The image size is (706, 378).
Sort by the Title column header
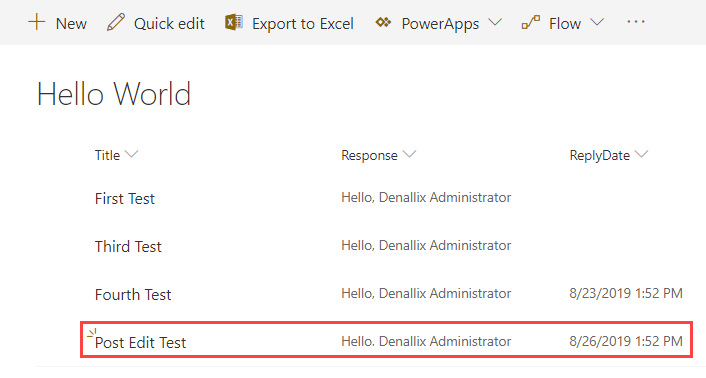pos(107,155)
